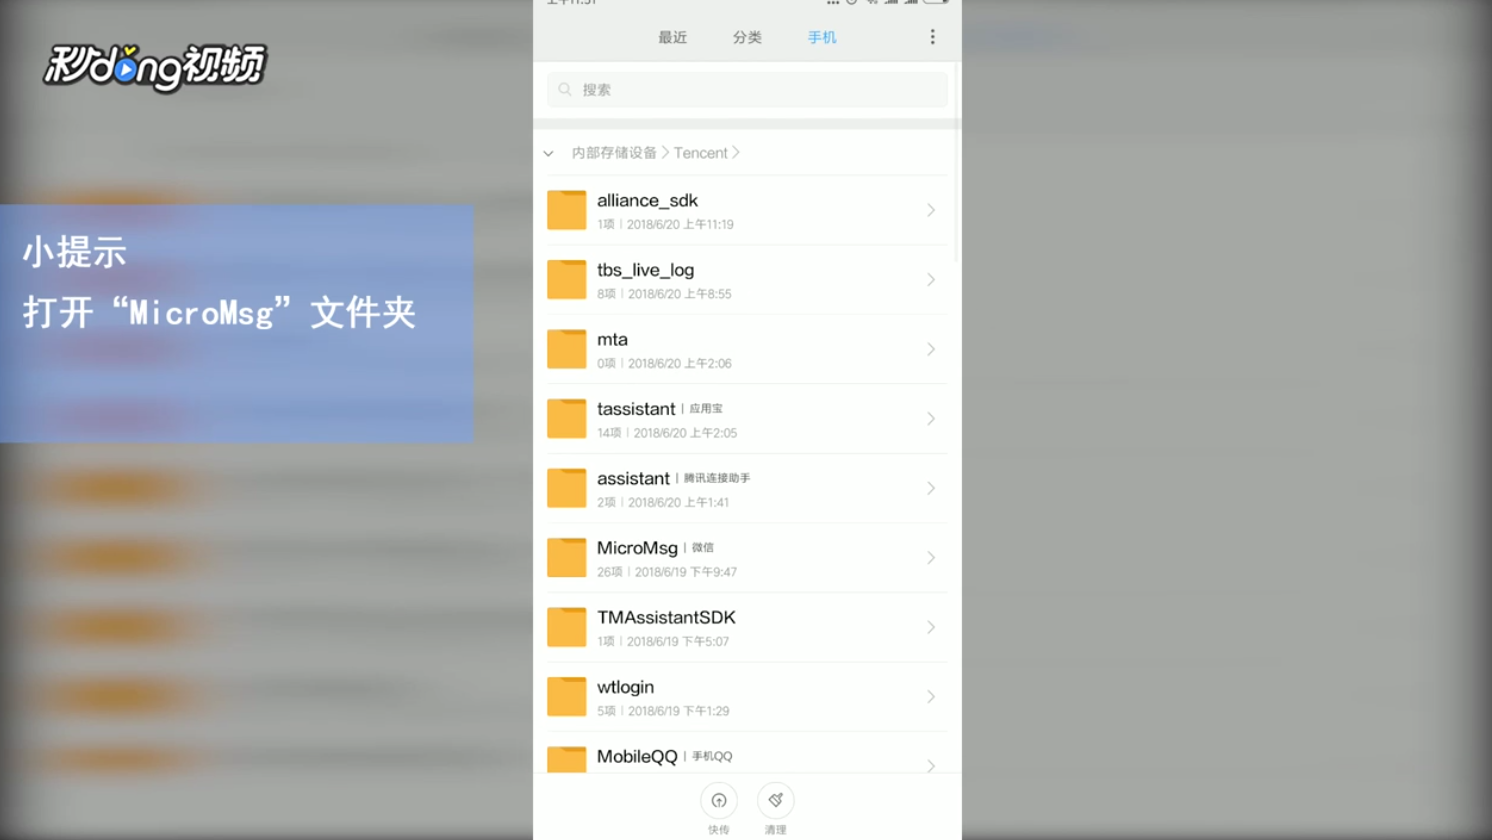This screenshot has height=840, width=1492.
Task: Click the 应用宝 label beside tassistant
Action: coord(706,409)
